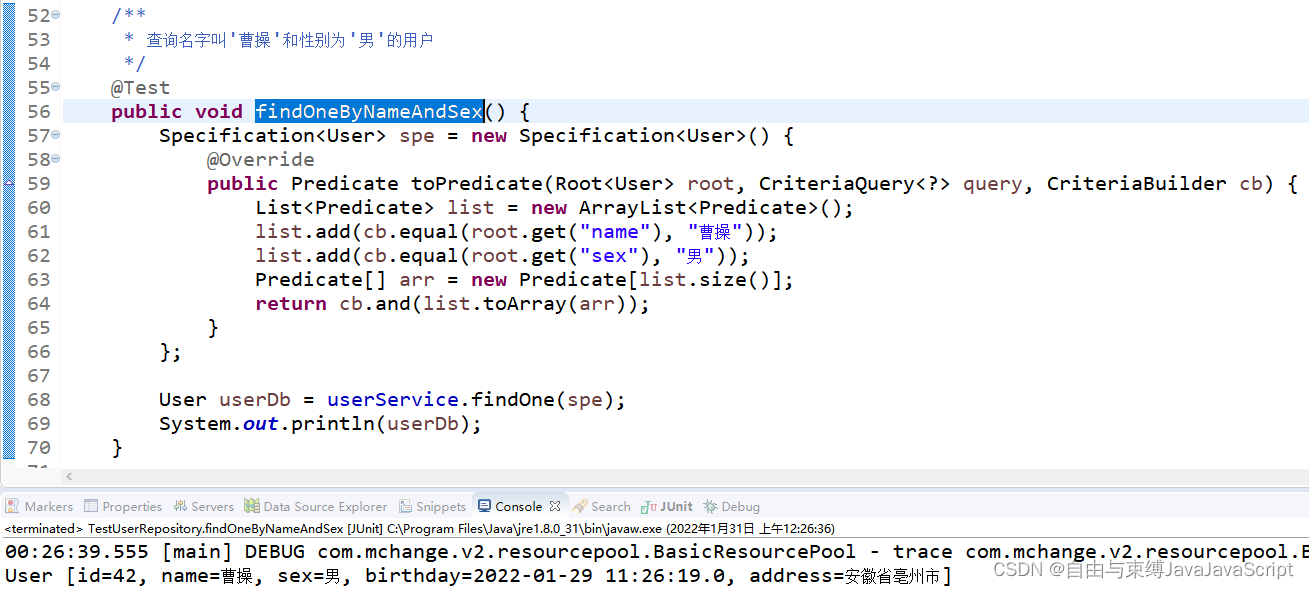1309x589 pixels.
Task: Collapse the anonymous class fold at line 57
Action: point(55,136)
